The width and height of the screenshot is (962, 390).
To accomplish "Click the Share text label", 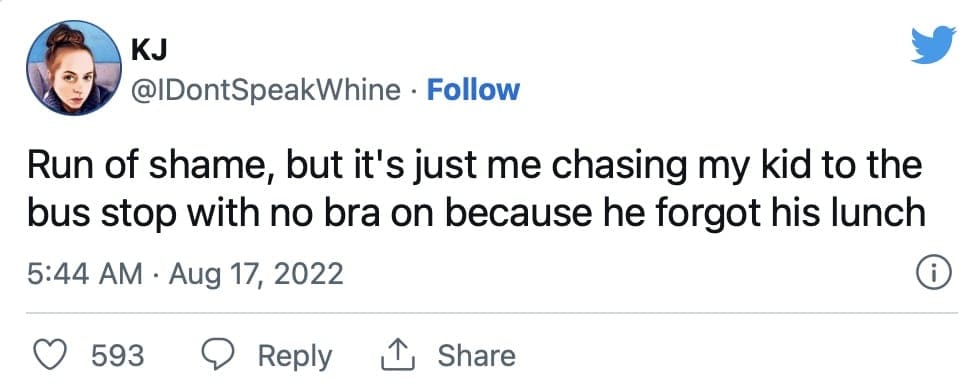I will [x=477, y=356].
